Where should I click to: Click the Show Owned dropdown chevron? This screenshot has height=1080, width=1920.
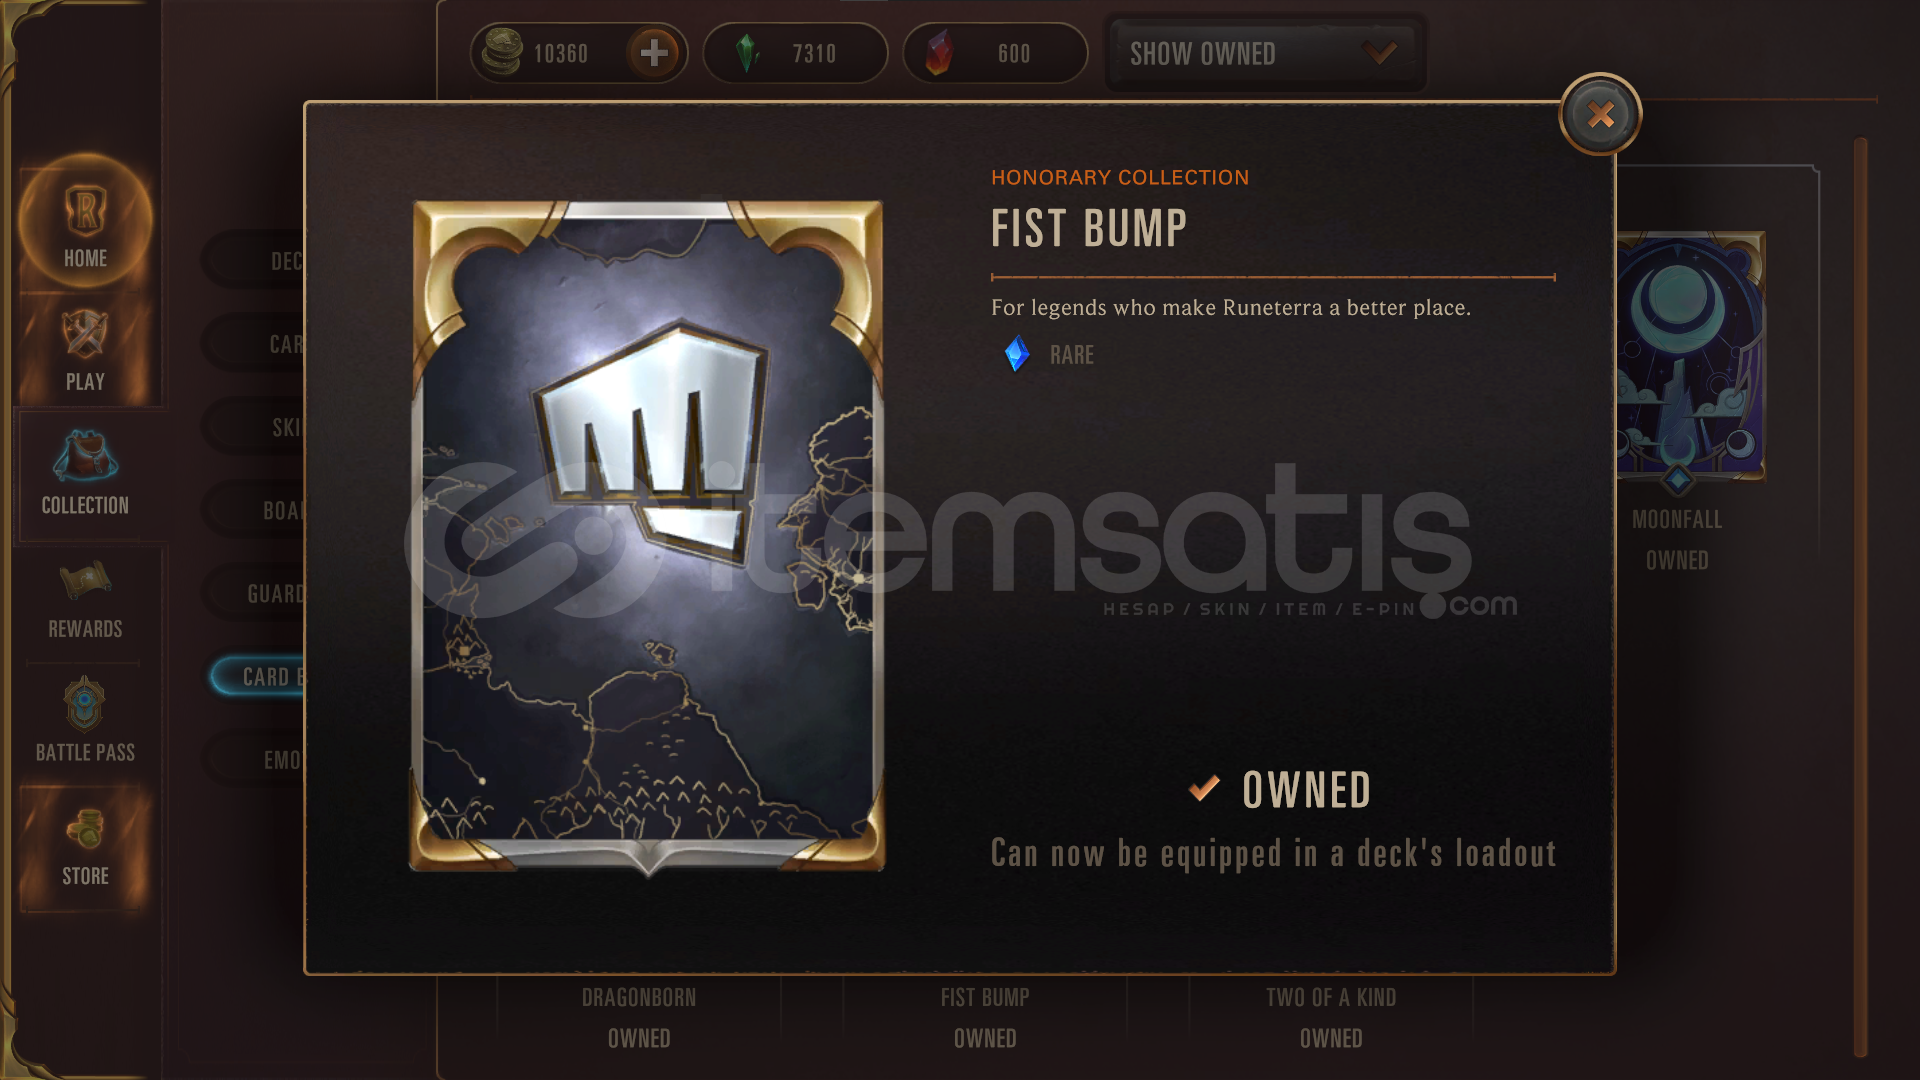[1380, 52]
